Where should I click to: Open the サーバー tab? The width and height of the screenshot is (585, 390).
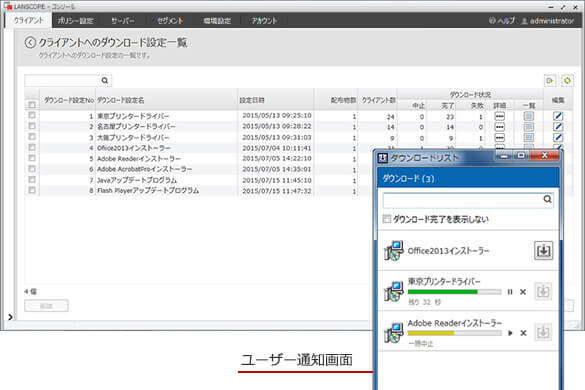point(123,21)
